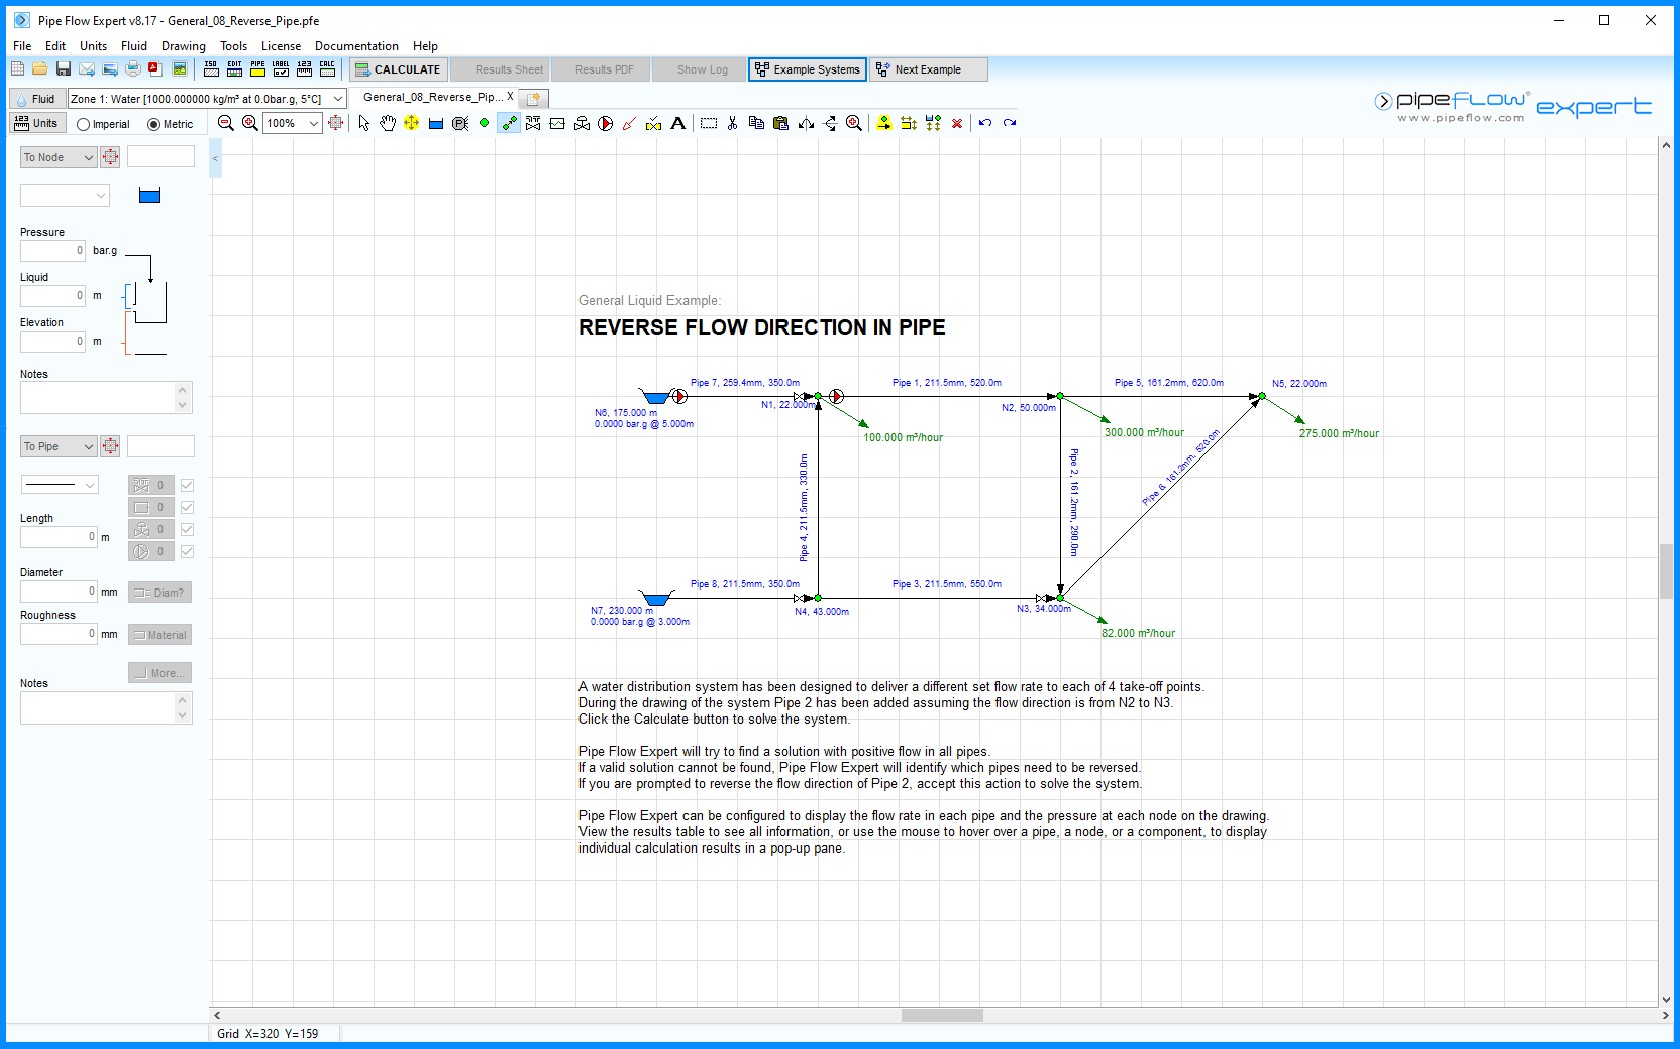Viewport: 1680px width, 1049px height.
Task: Open the pipe line style dropdown
Action: point(60,485)
